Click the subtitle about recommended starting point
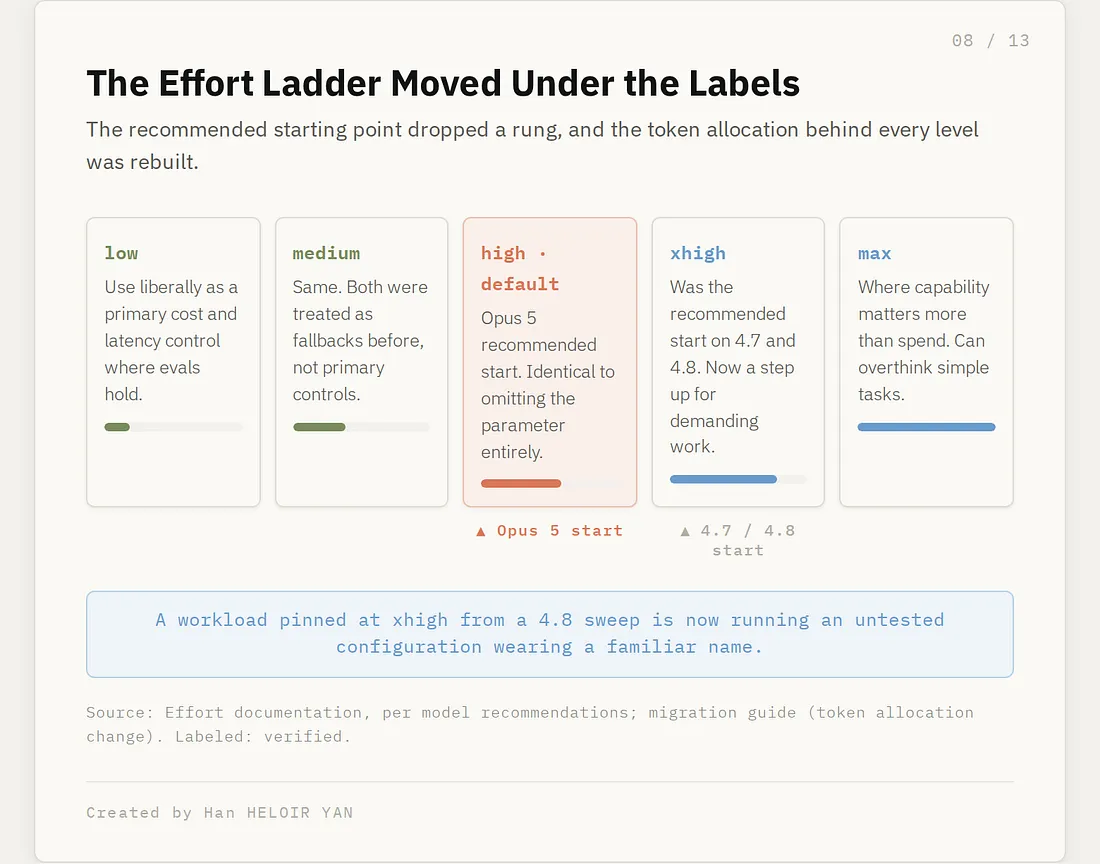 (532, 145)
